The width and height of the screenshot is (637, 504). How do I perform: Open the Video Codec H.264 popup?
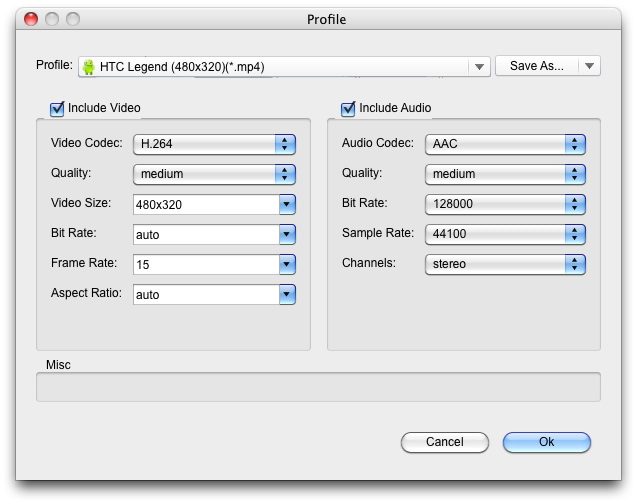click(214, 144)
